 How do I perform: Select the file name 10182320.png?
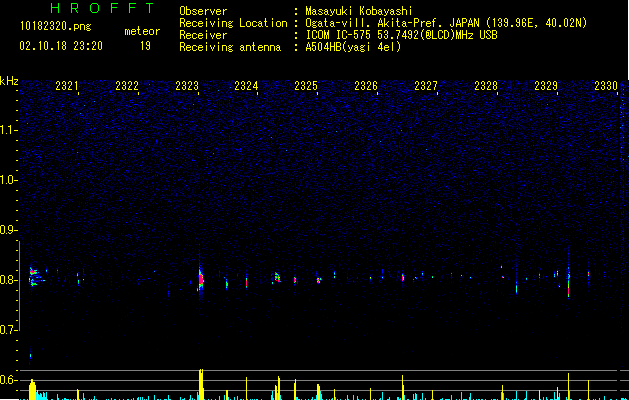[x=56, y=26]
